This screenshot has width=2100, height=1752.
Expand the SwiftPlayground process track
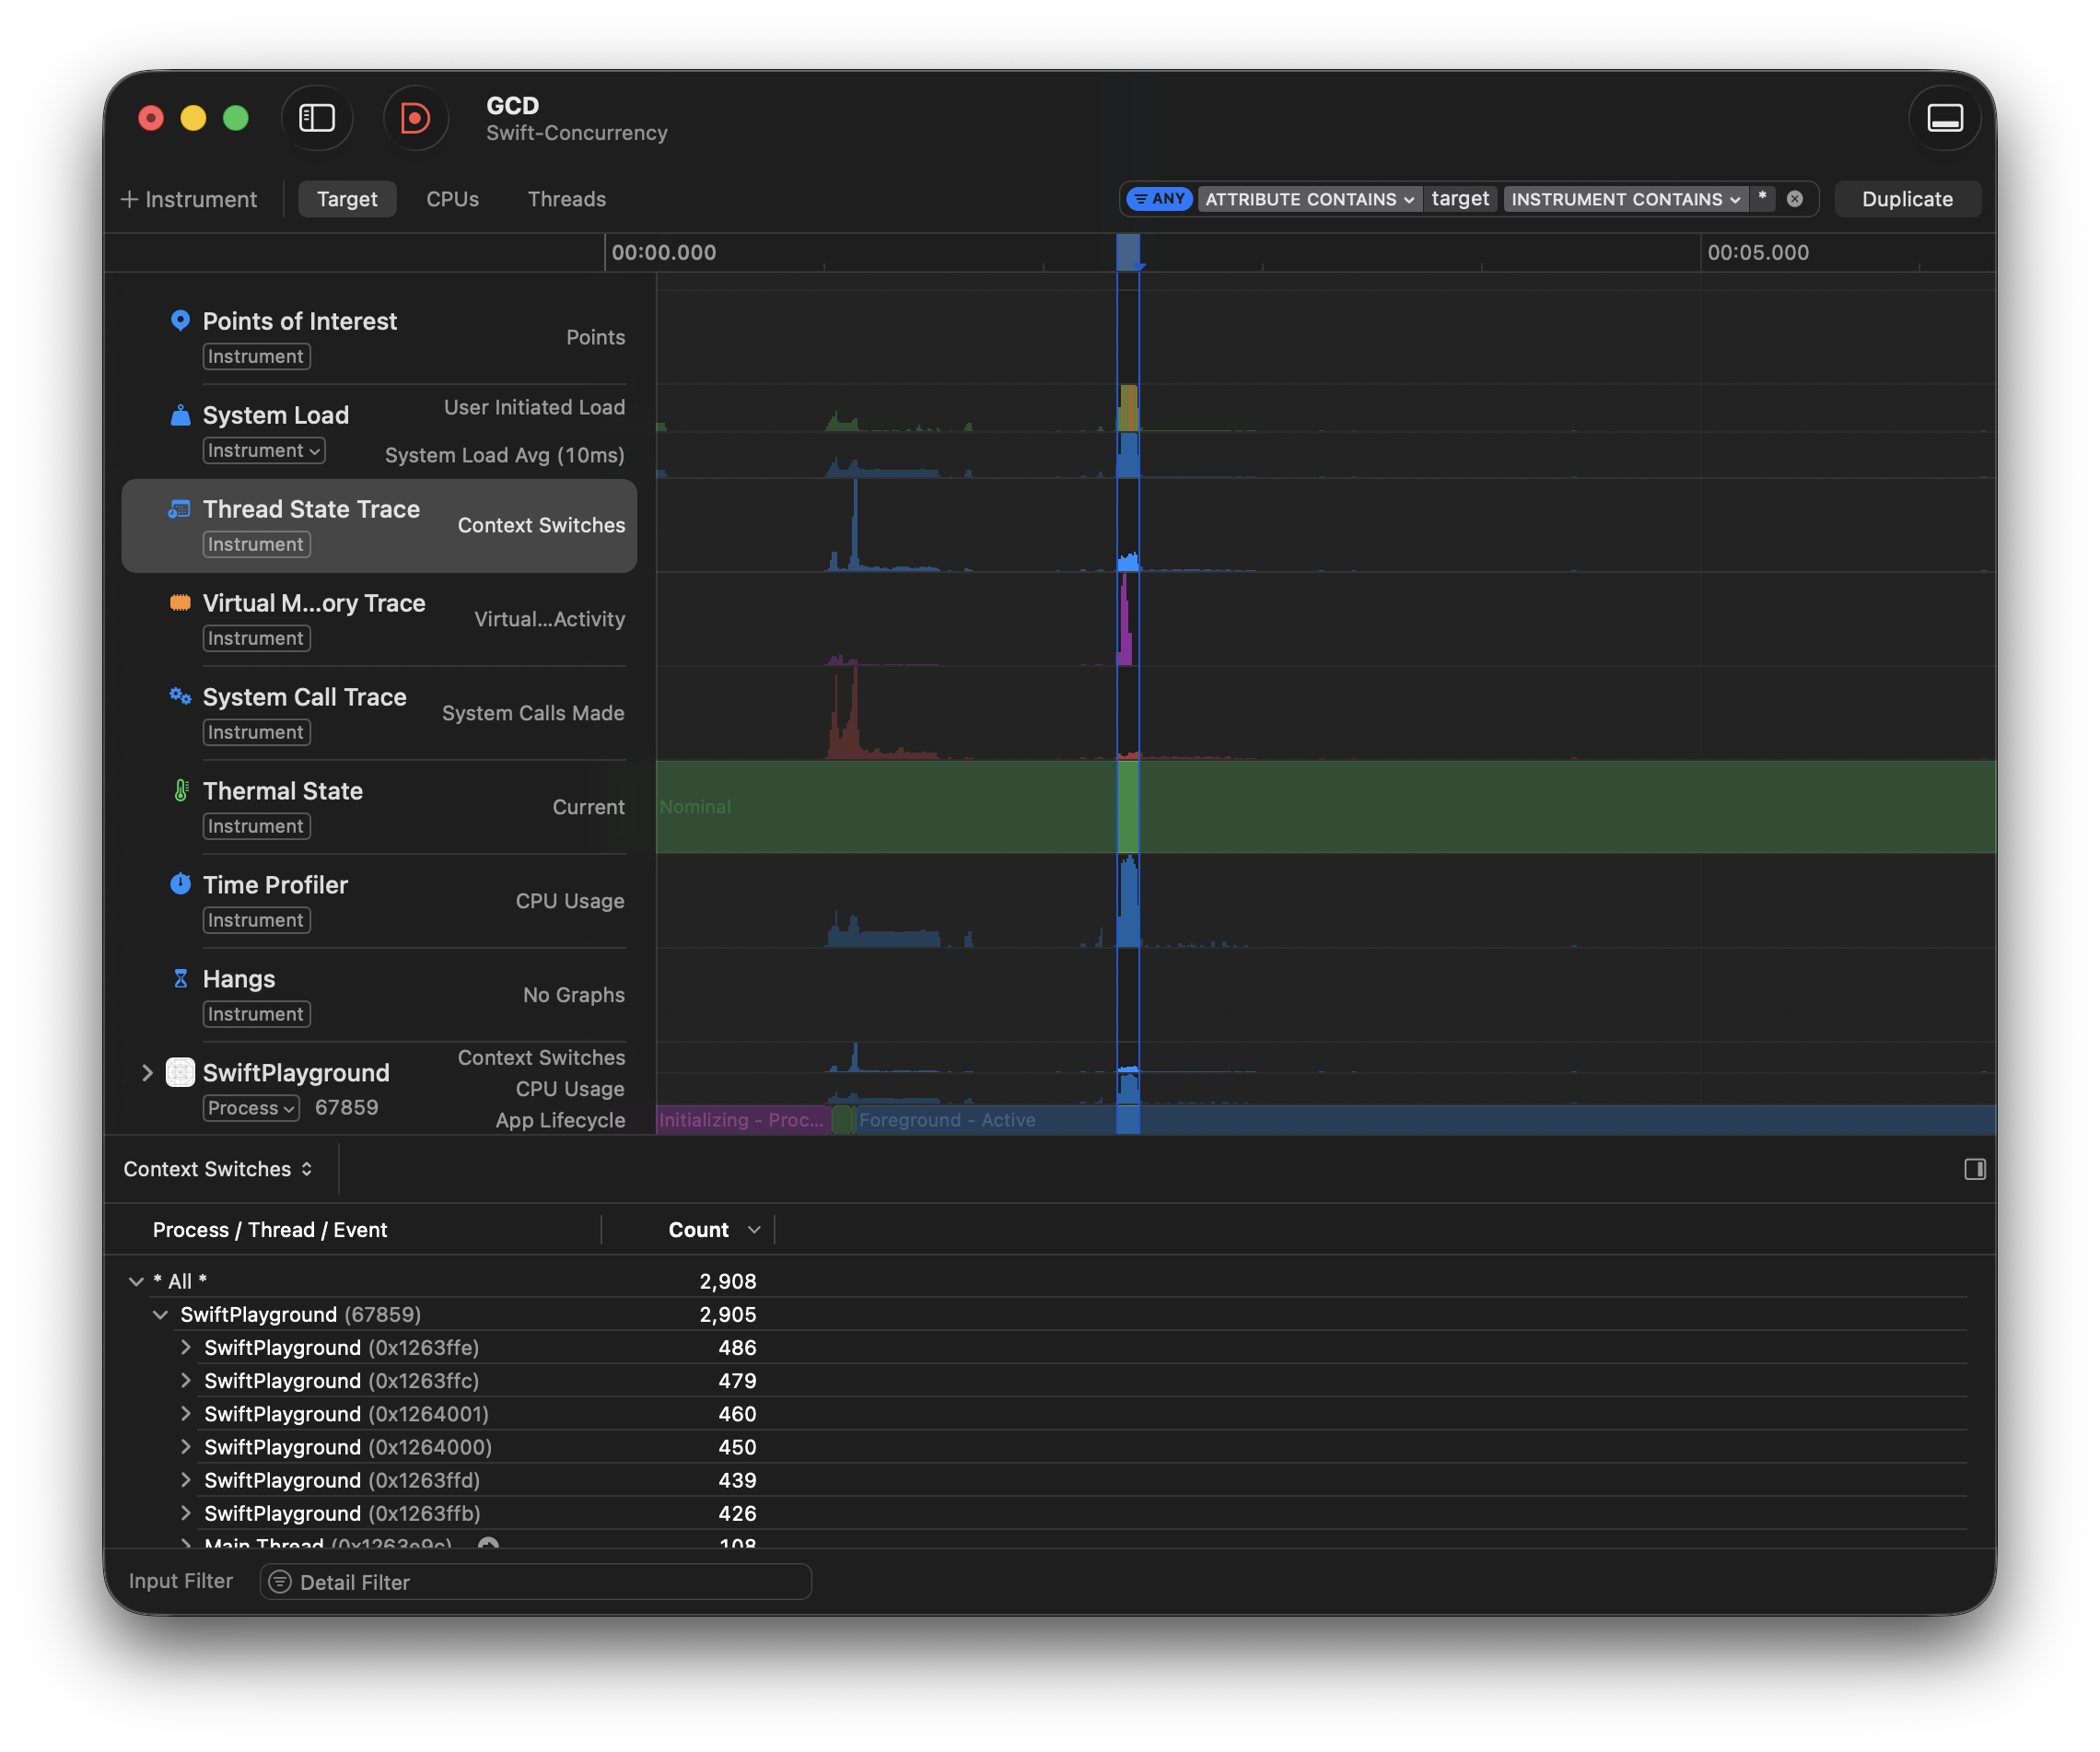[x=147, y=1073]
